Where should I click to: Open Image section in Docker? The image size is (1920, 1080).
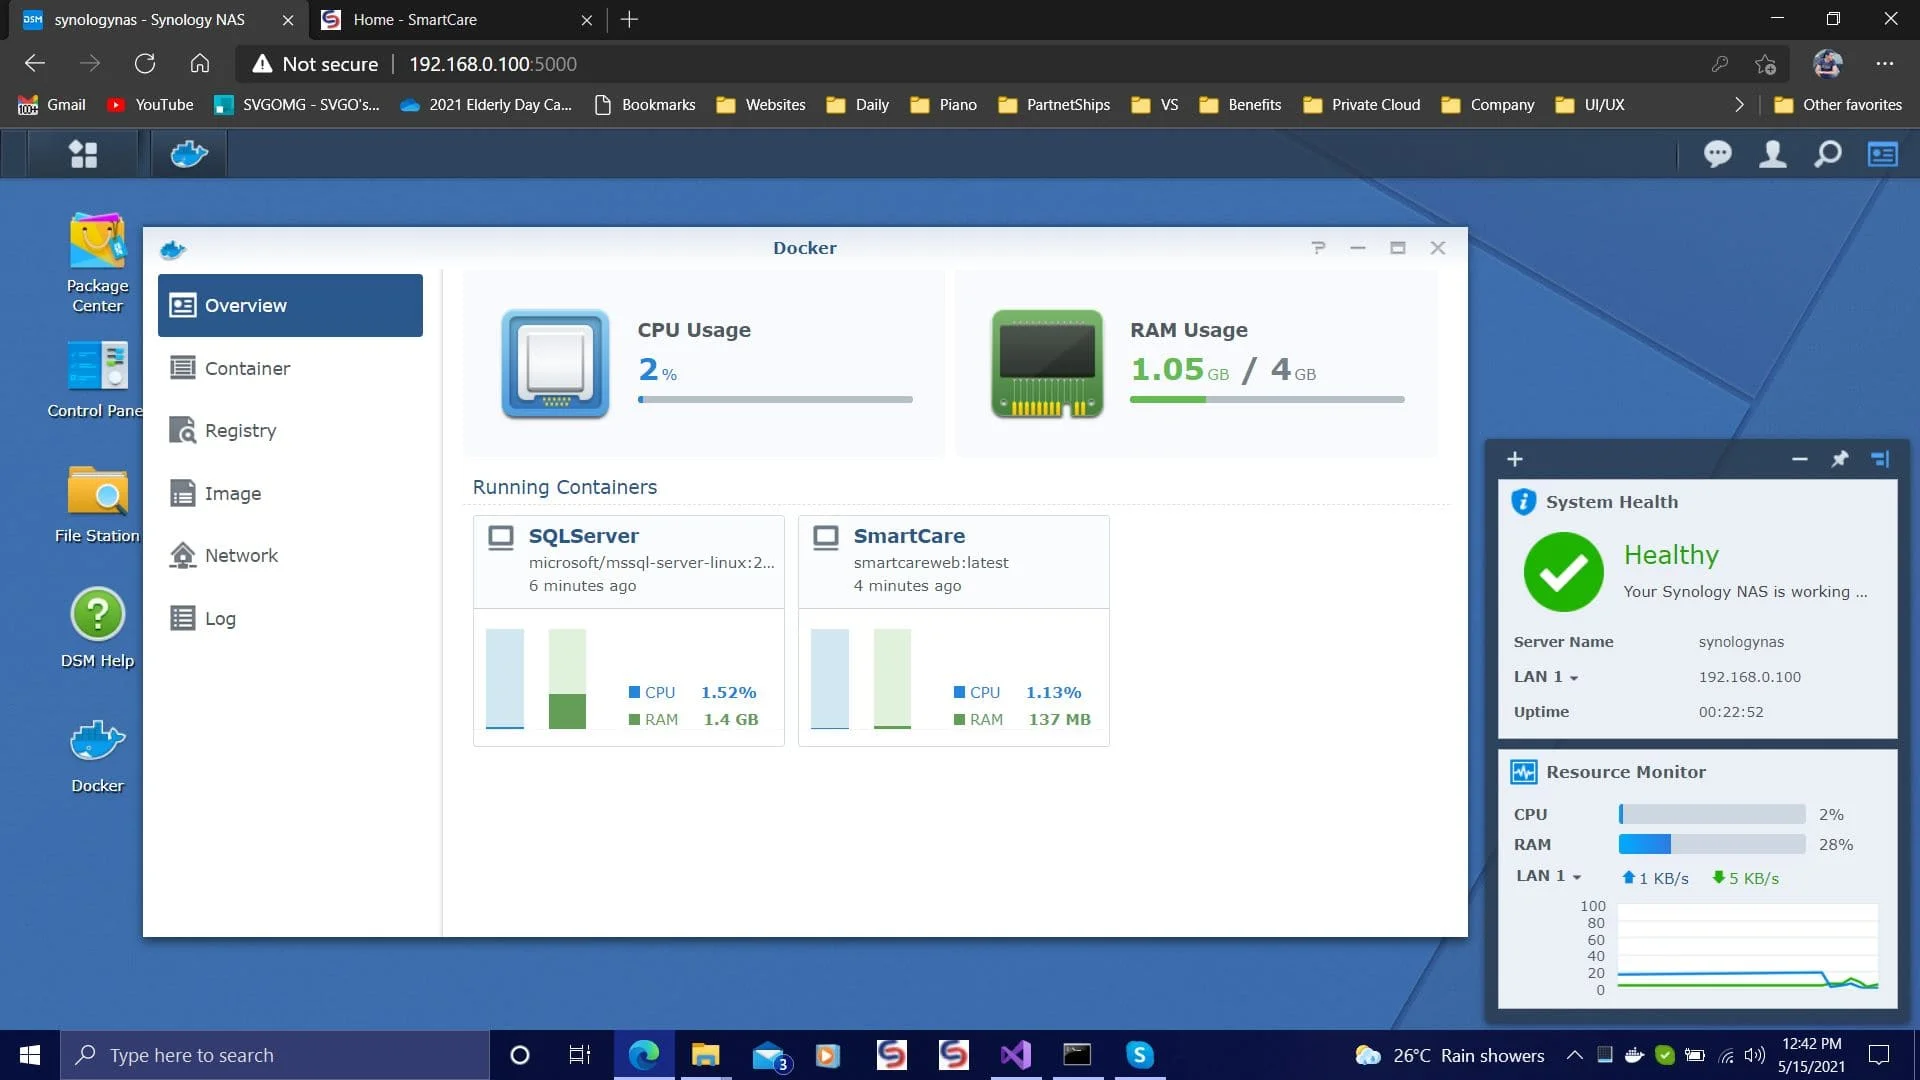tap(290, 493)
